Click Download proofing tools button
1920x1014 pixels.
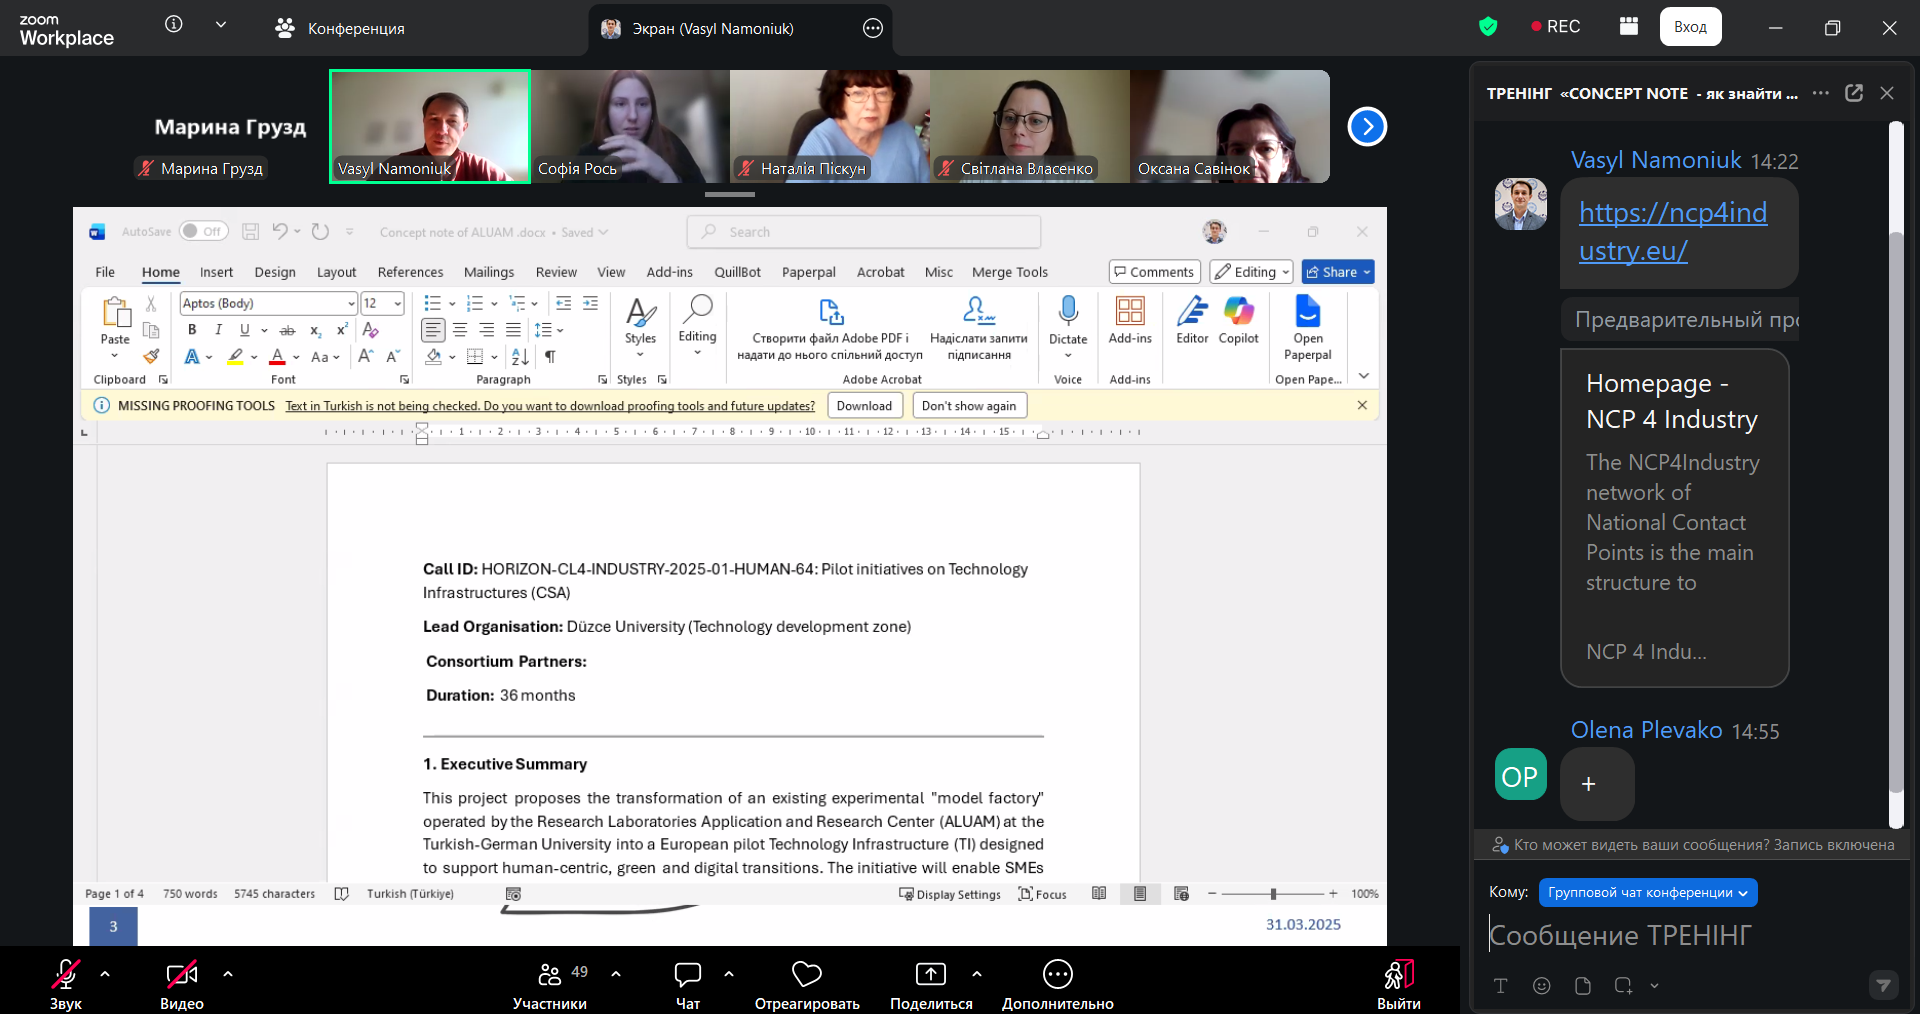tap(864, 406)
